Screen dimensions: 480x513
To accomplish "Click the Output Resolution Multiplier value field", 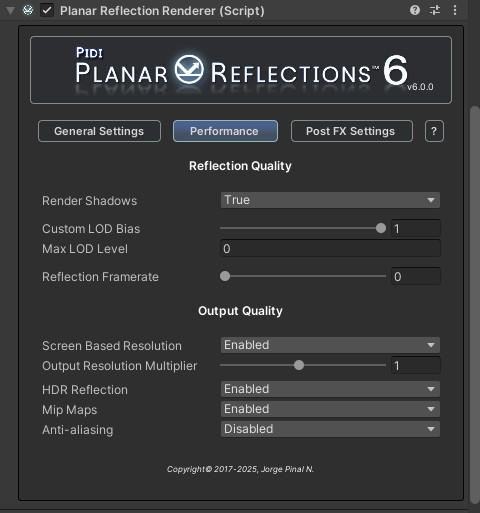I will coord(416,366).
